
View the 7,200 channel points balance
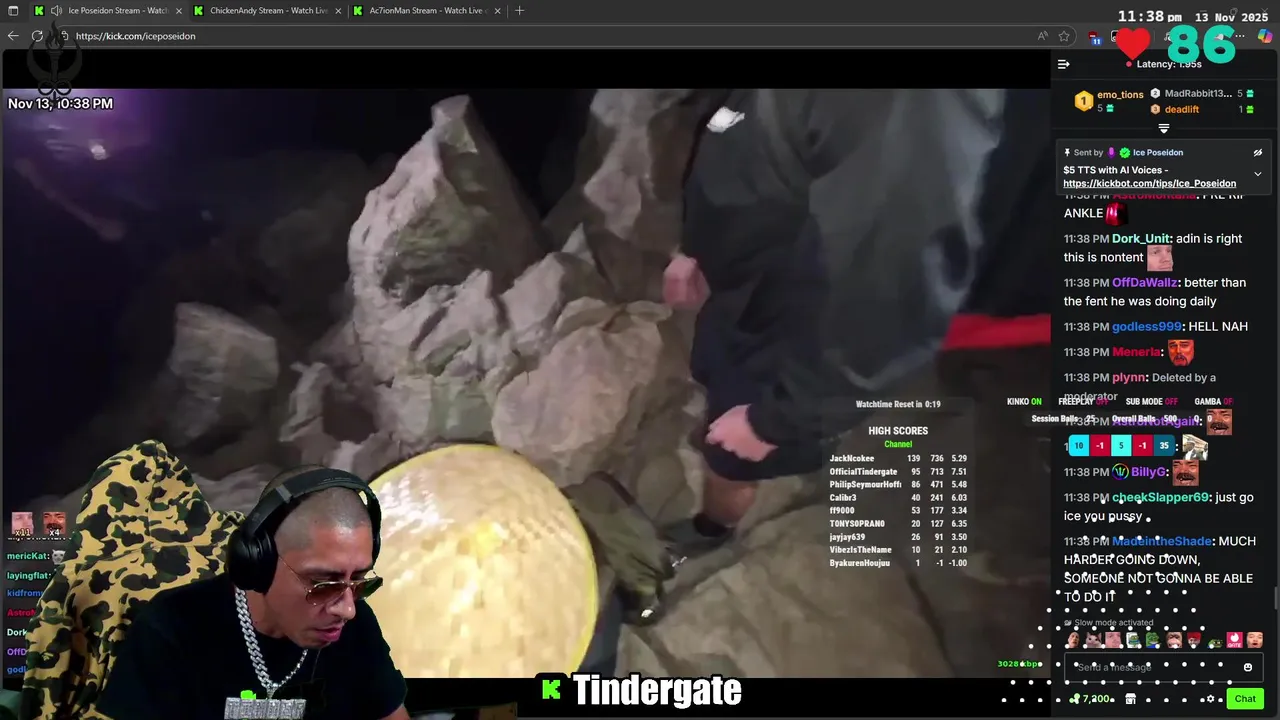point(1090,699)
